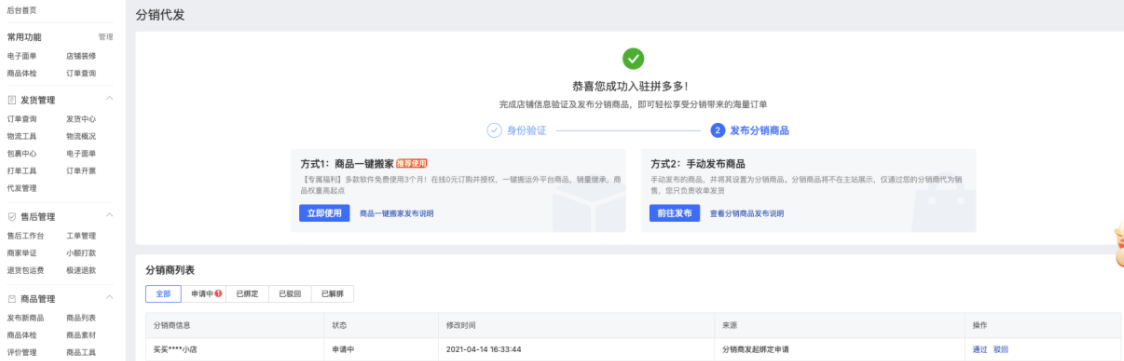
Task: Open 商品体检 under 常用功能
Action: (21, 73)
